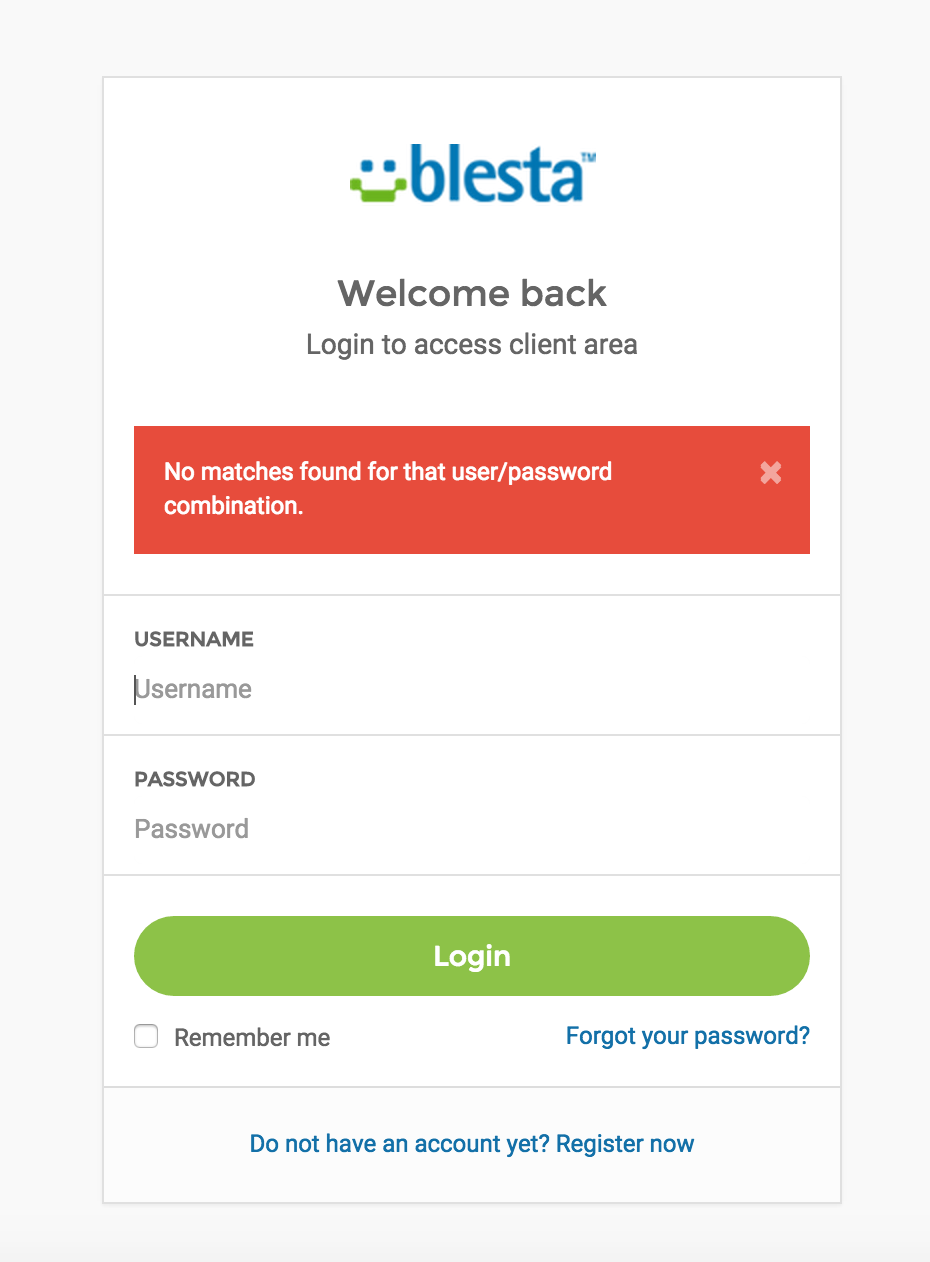The image size is (930, 1262).
Task: Open the Forgot your password link
Action: tap(688, 1036)
